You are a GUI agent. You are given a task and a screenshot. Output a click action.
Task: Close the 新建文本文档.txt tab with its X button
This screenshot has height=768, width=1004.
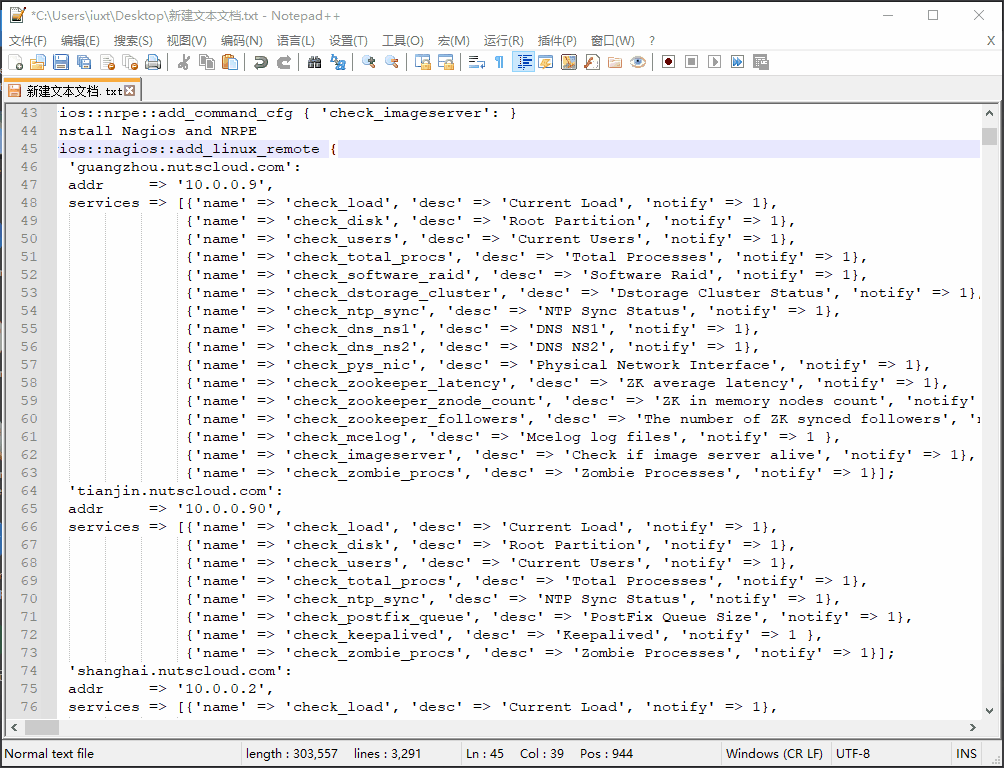tap(130, 91)
